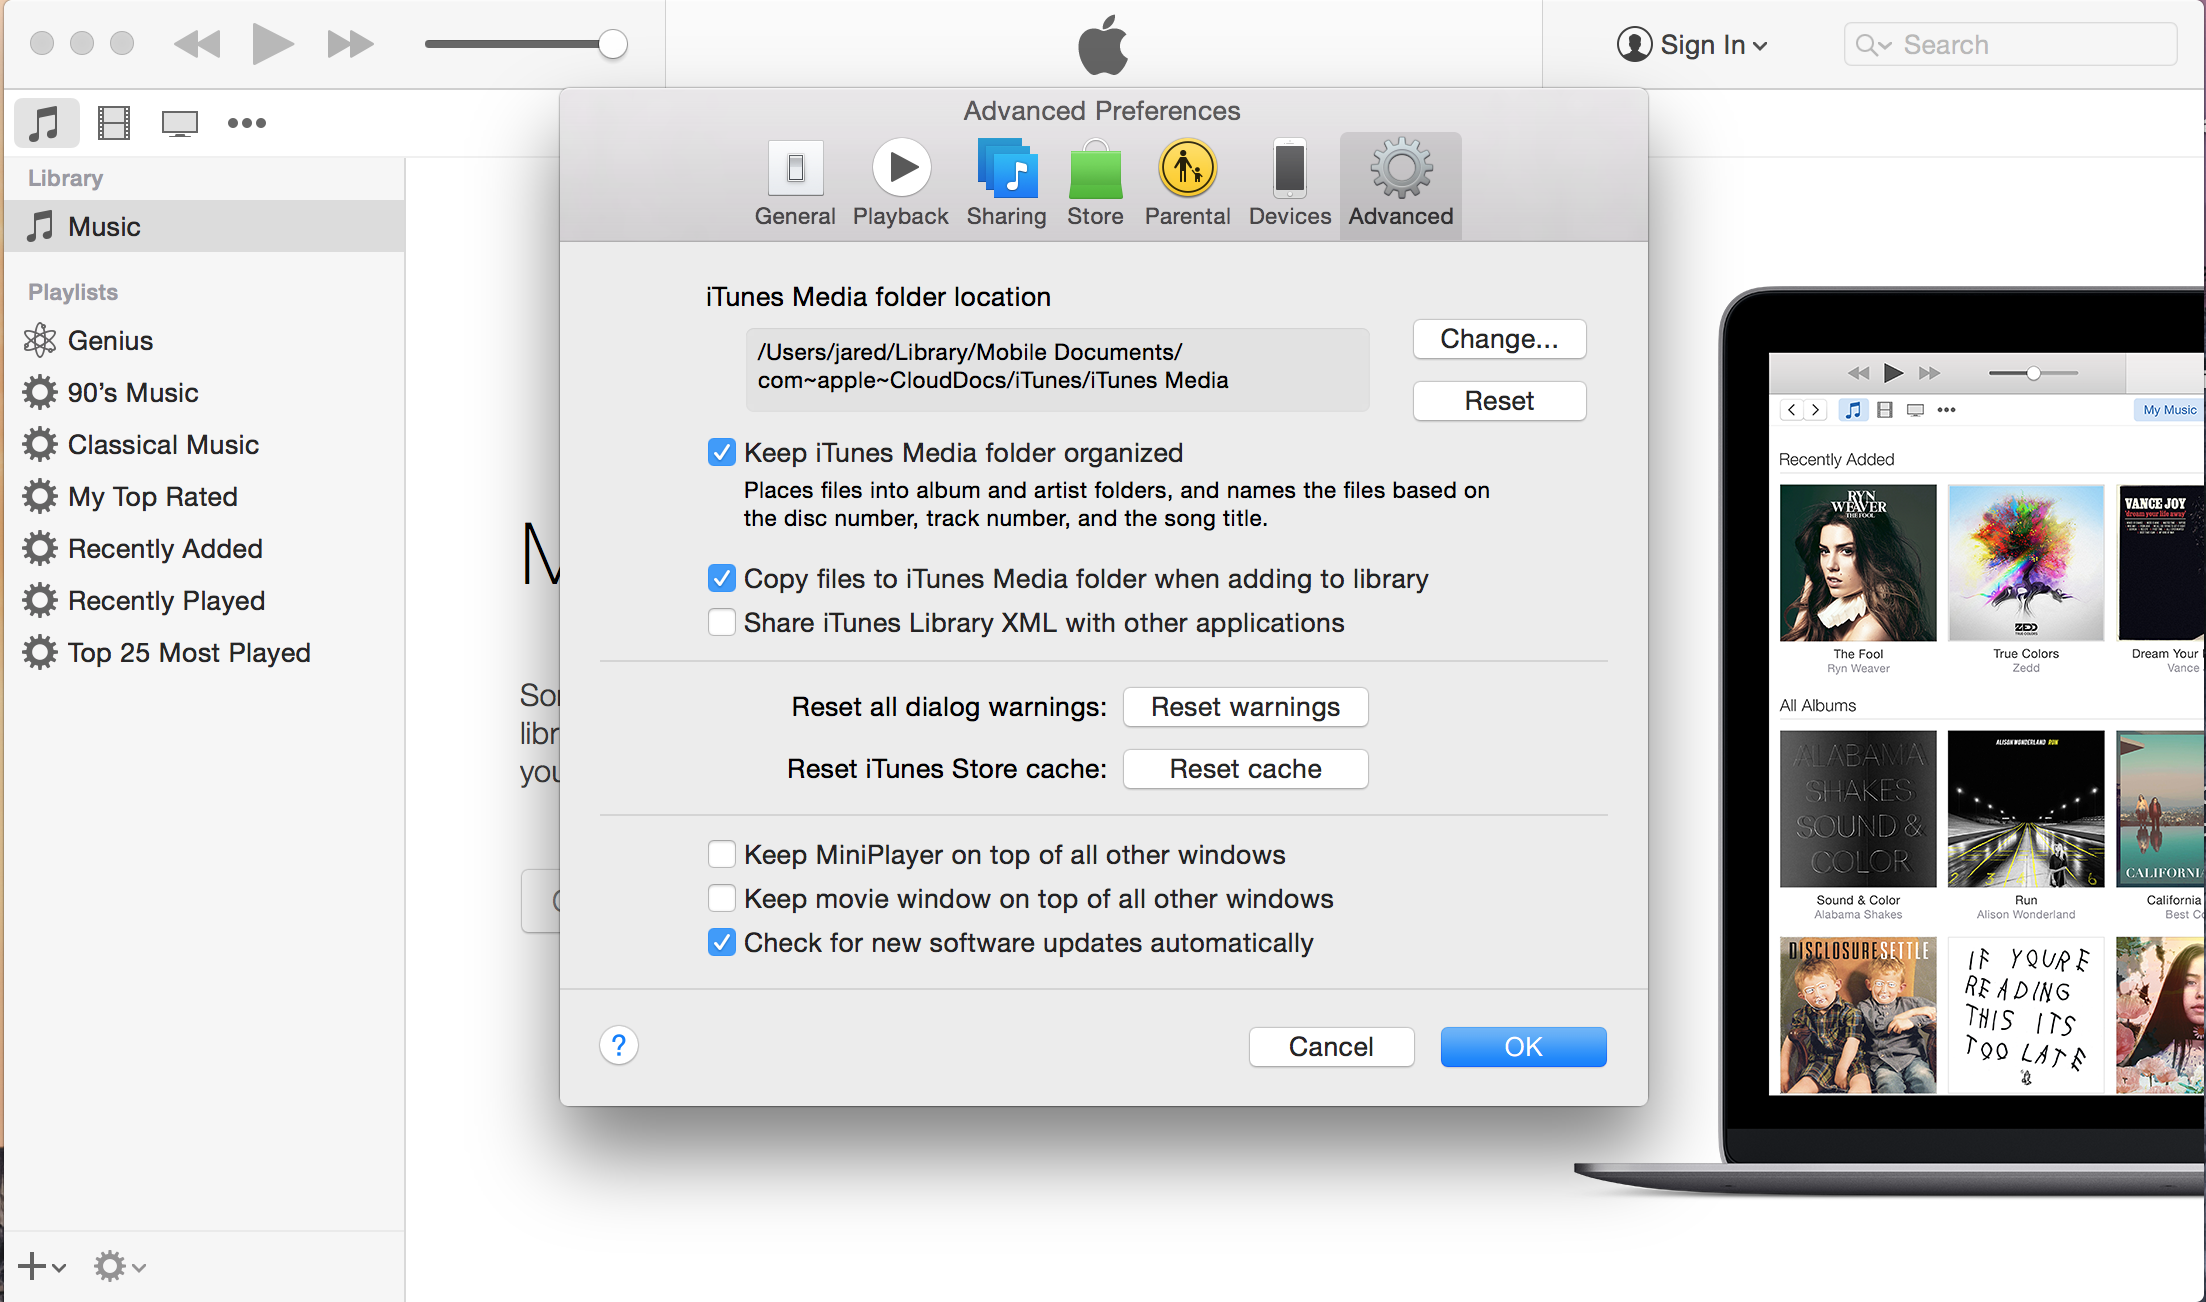This screenshot has width=2206, height=1302.
Task: Click the fast-forward button in iTunes toolbar
Action: (350, 44)
